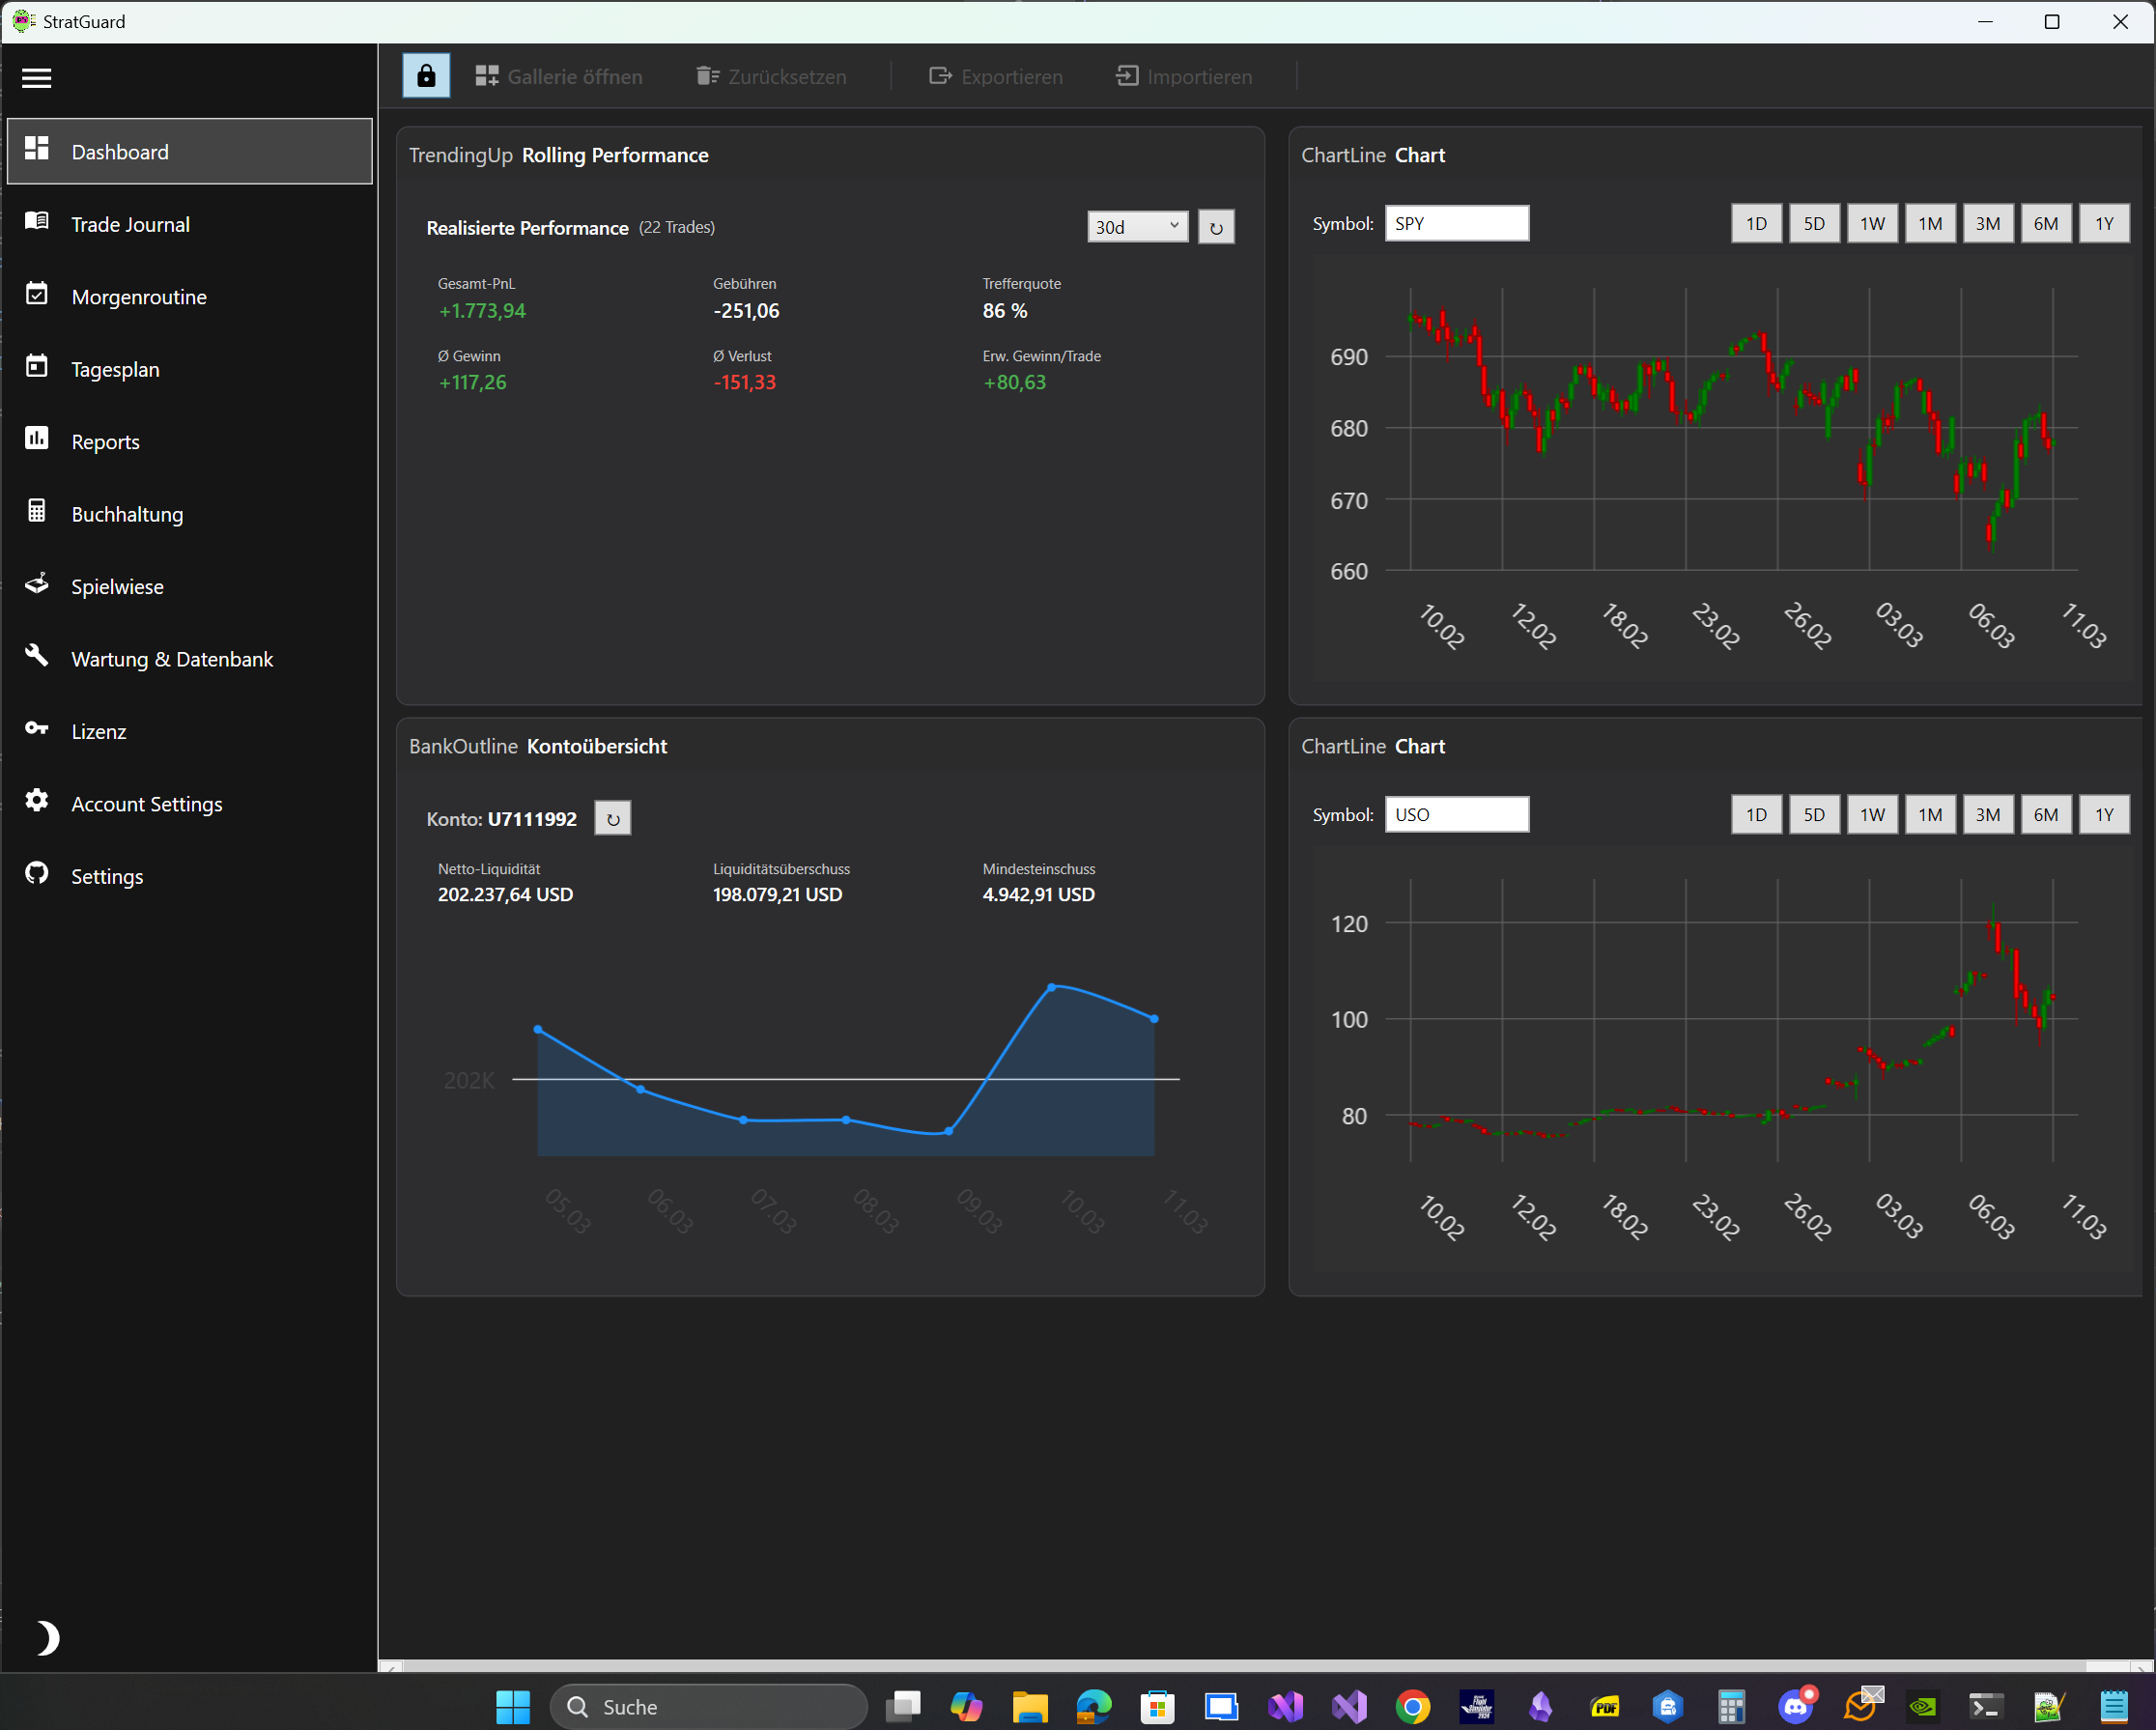Refresh the Kontoübersicht account data

(x=613, y=818)
